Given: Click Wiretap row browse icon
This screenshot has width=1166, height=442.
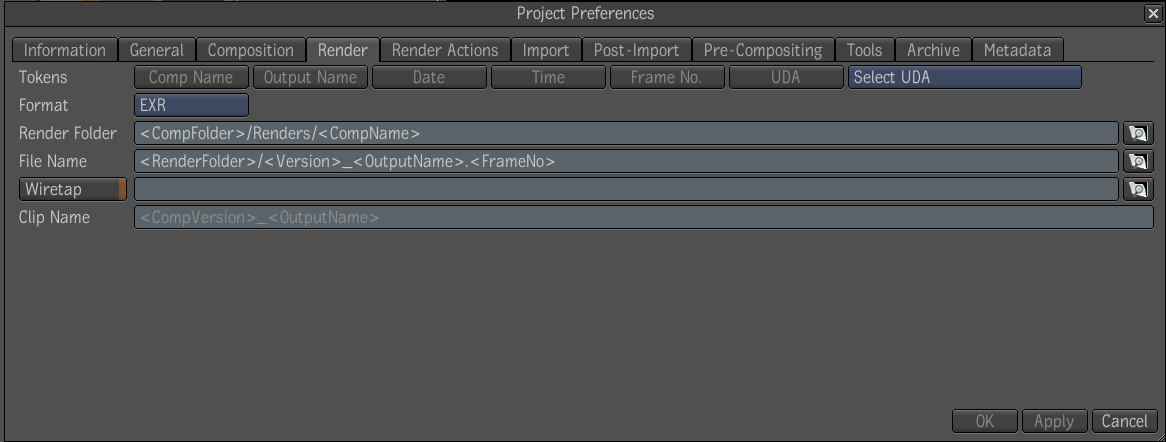Looking at the screenshot, I should coord(1138,189).
